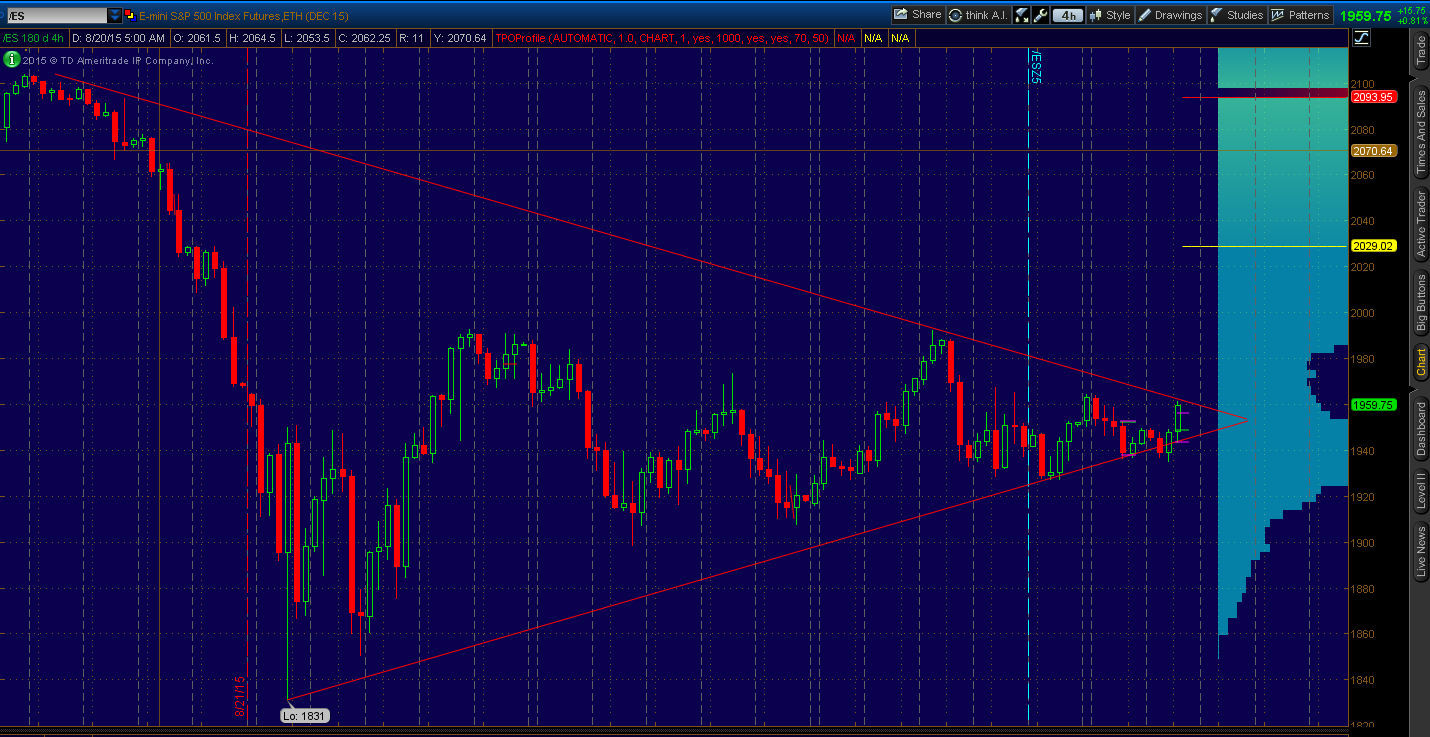Image resolution: width=1430 pixels, height=737 pixels.
Task: Click the C: 2062.25 close value
Action: click(x=365, y=38)
